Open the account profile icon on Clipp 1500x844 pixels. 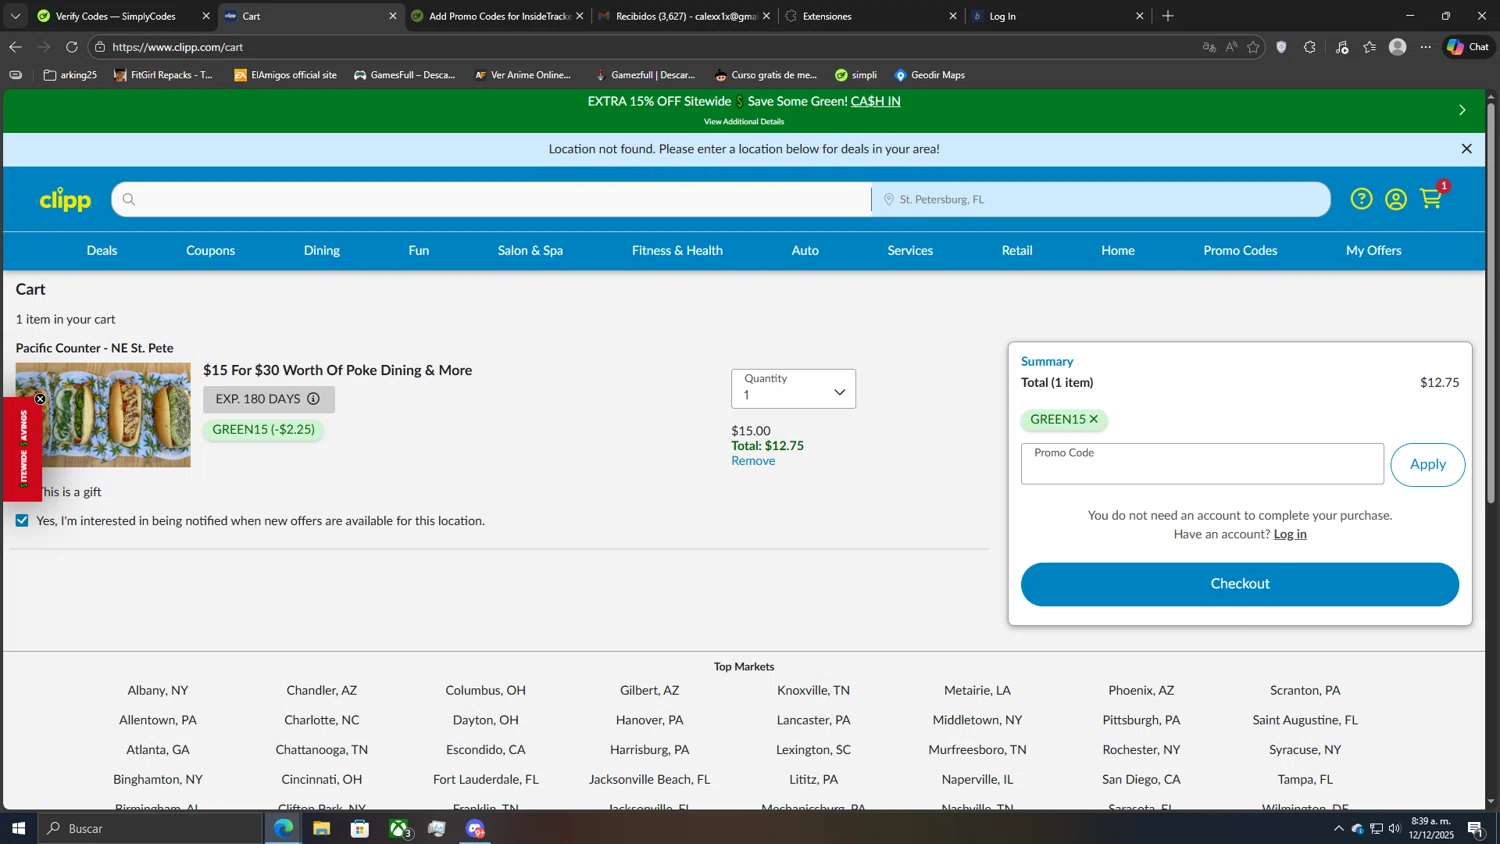[x=1396, y=199]
